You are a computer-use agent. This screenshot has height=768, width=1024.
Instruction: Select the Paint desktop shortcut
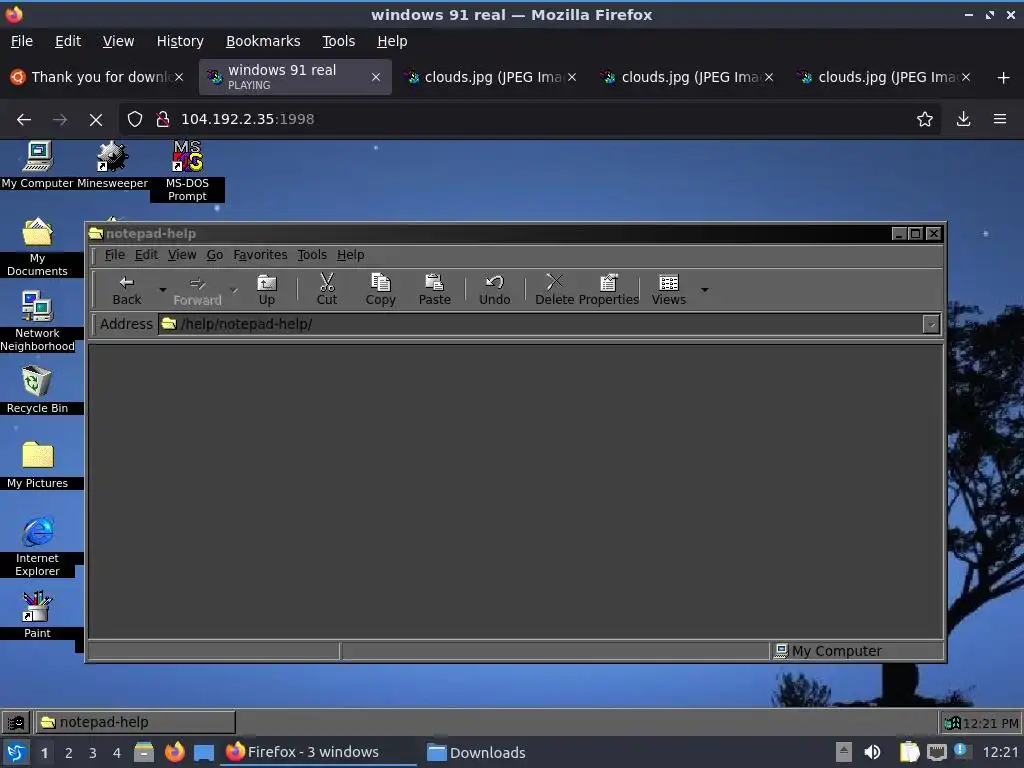37,615
